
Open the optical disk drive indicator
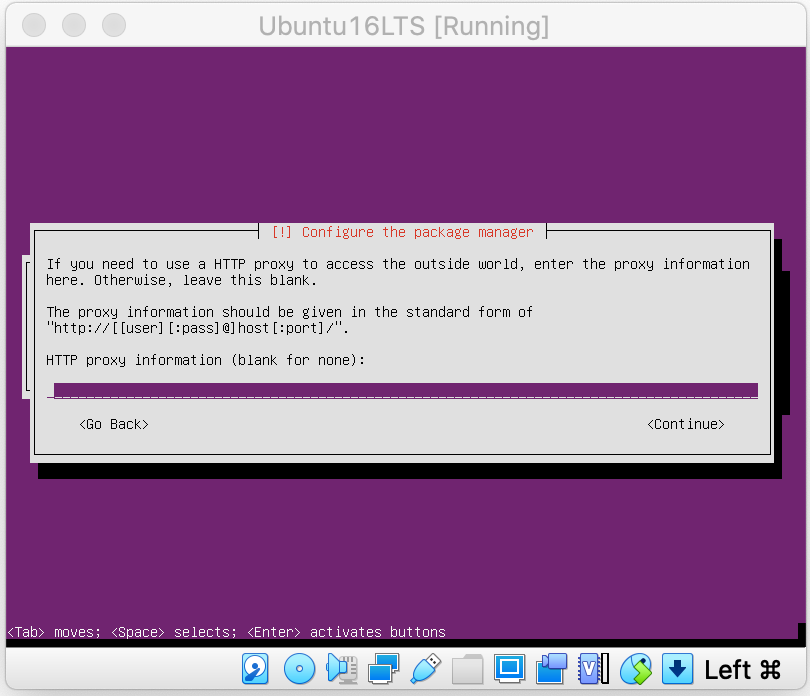point(299,668)
